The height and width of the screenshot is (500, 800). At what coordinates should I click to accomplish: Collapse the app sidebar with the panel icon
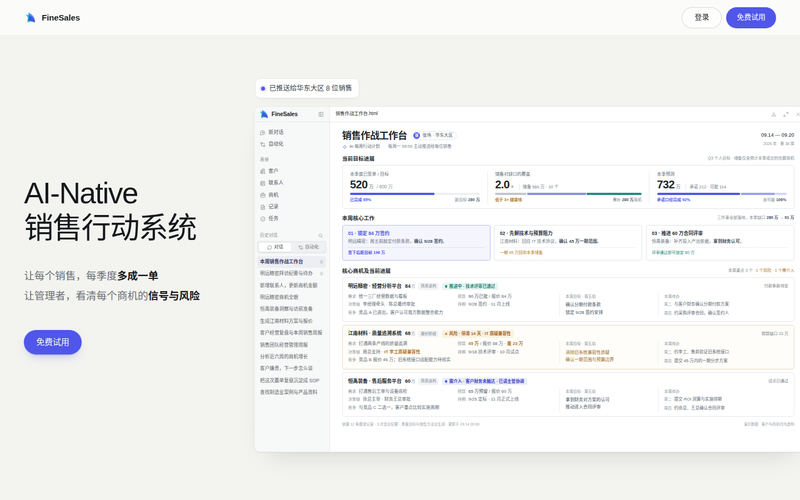pos(321,114)
